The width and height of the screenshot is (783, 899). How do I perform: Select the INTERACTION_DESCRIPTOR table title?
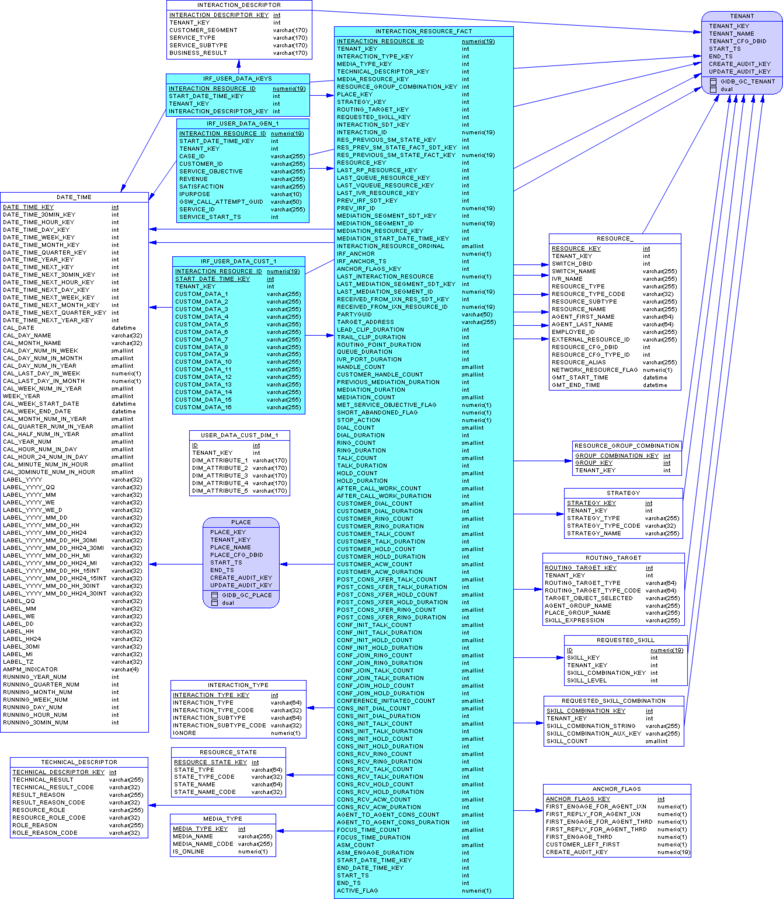coord(239,5)
